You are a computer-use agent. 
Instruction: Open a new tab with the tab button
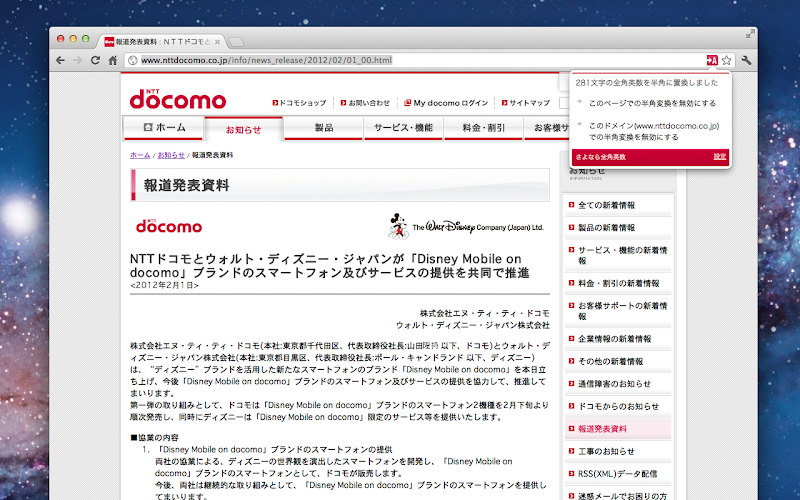(236, 42)
